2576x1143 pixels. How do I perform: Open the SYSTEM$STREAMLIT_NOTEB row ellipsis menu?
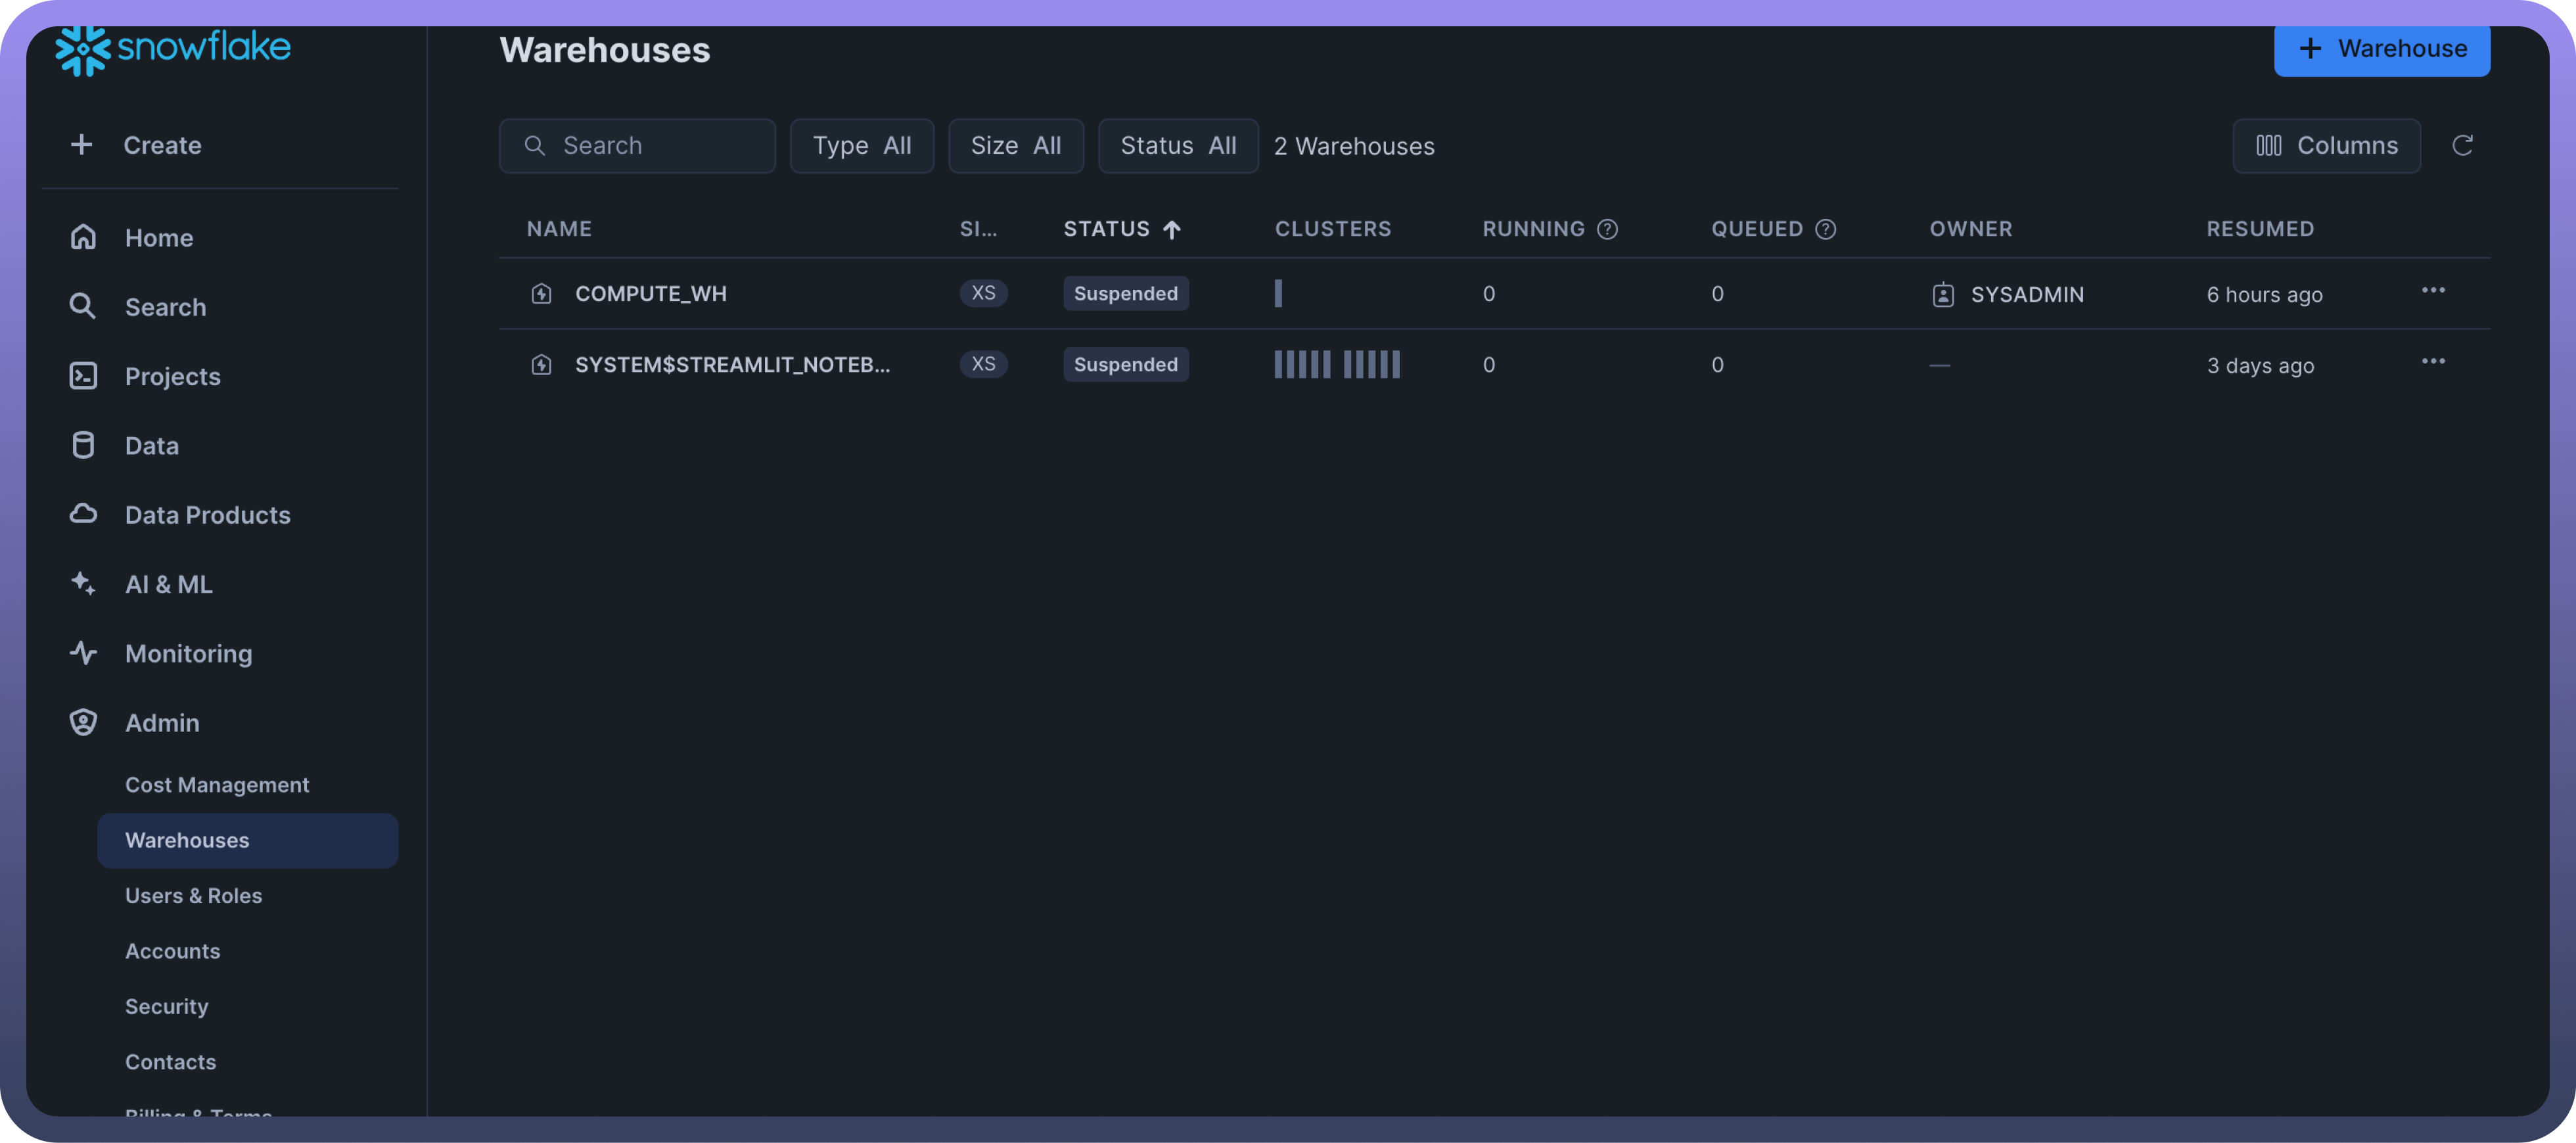2432,362
